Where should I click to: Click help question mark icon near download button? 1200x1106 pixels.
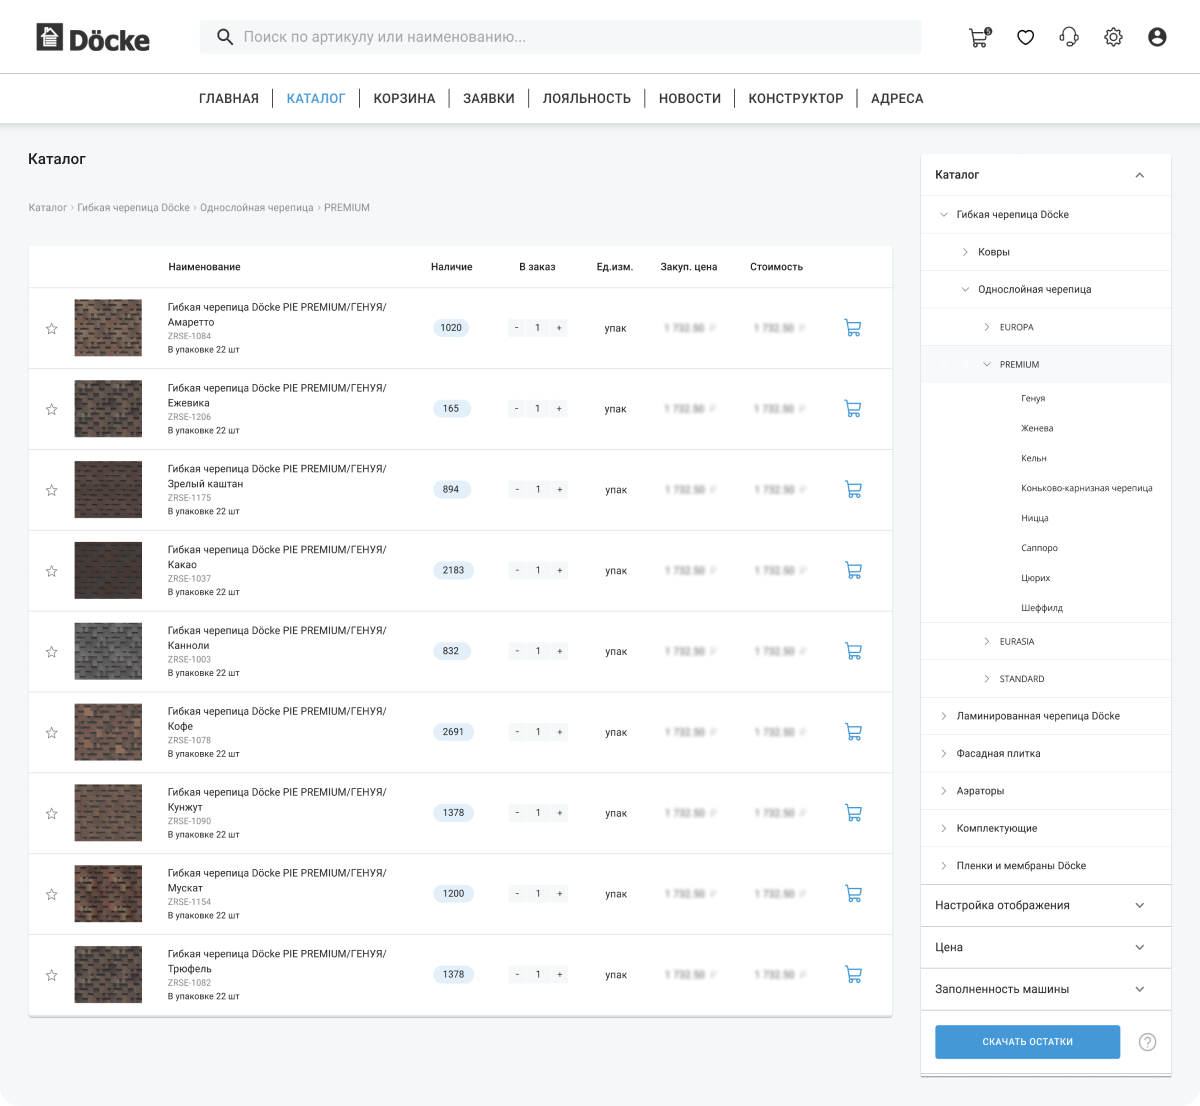point(1148,1042)
